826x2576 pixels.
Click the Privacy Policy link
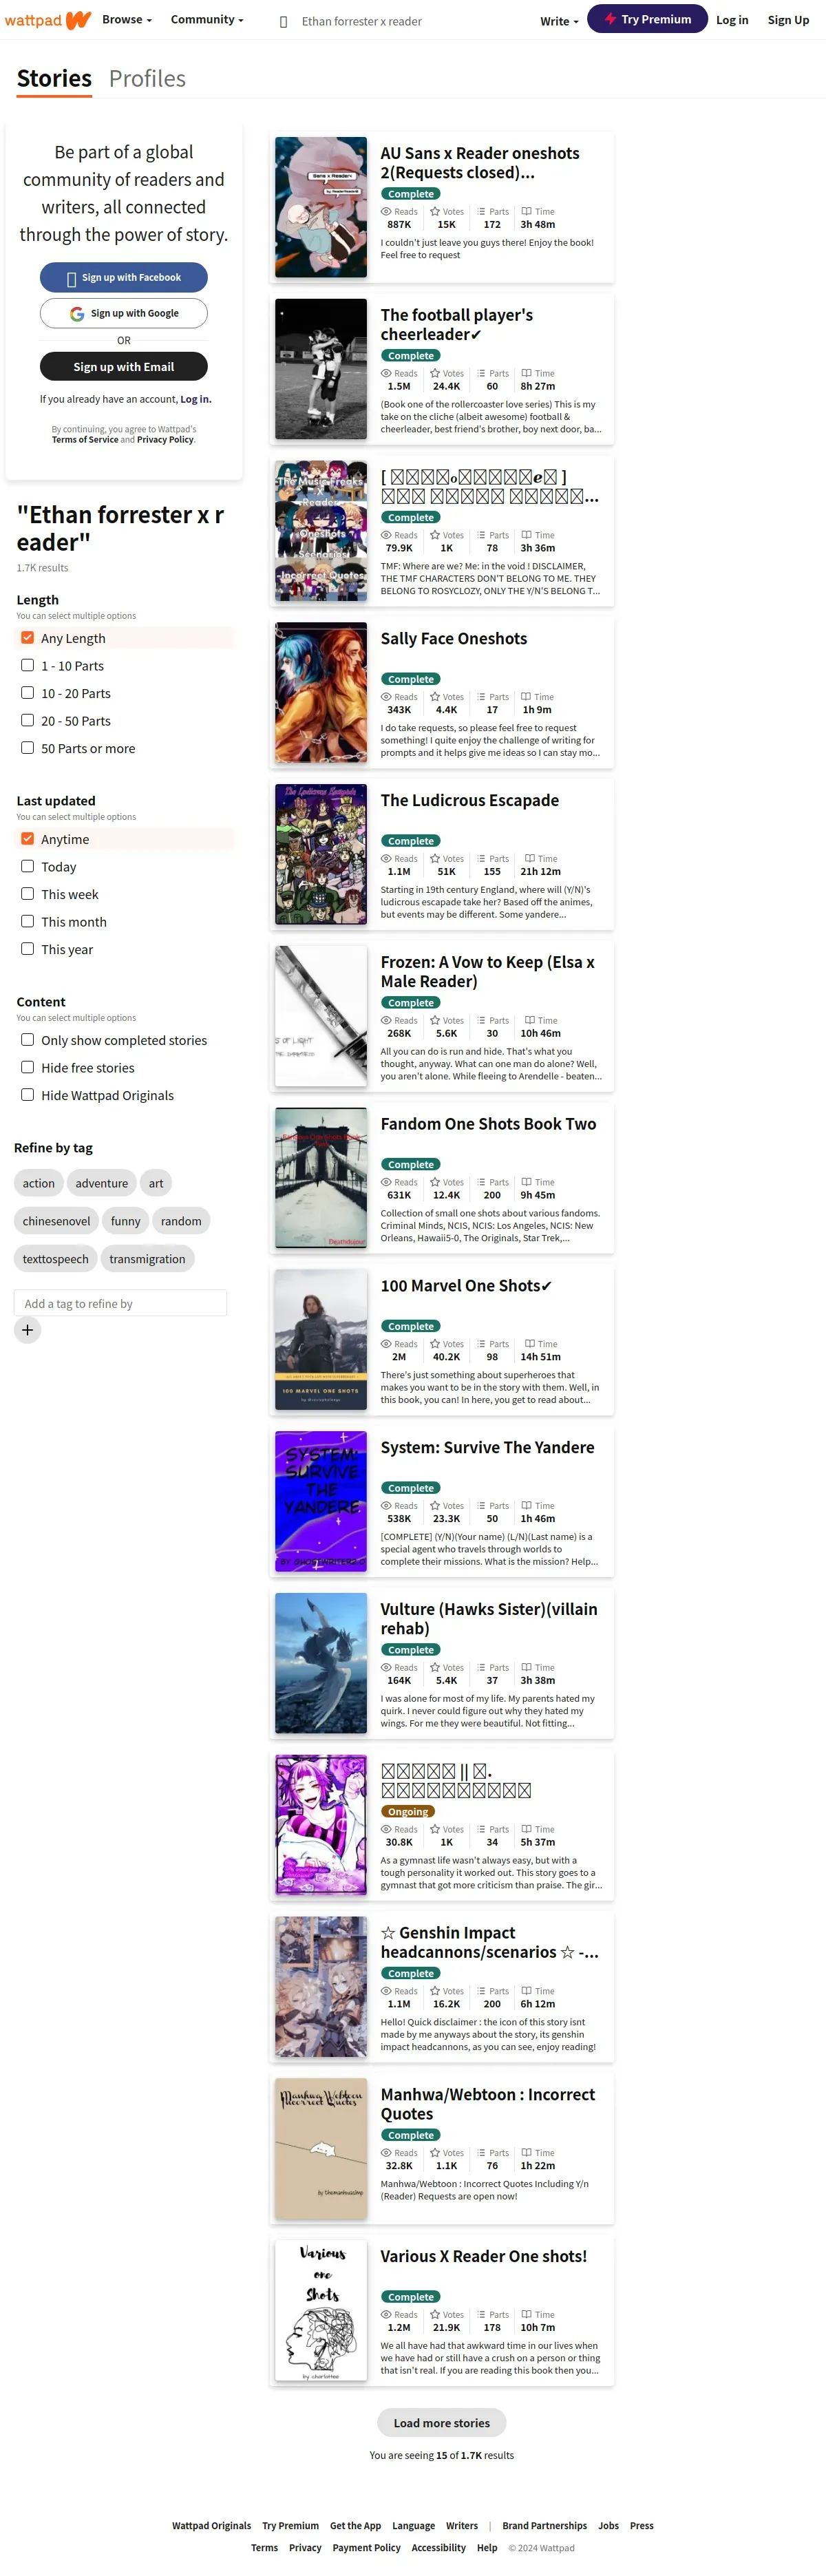[165, 440]
